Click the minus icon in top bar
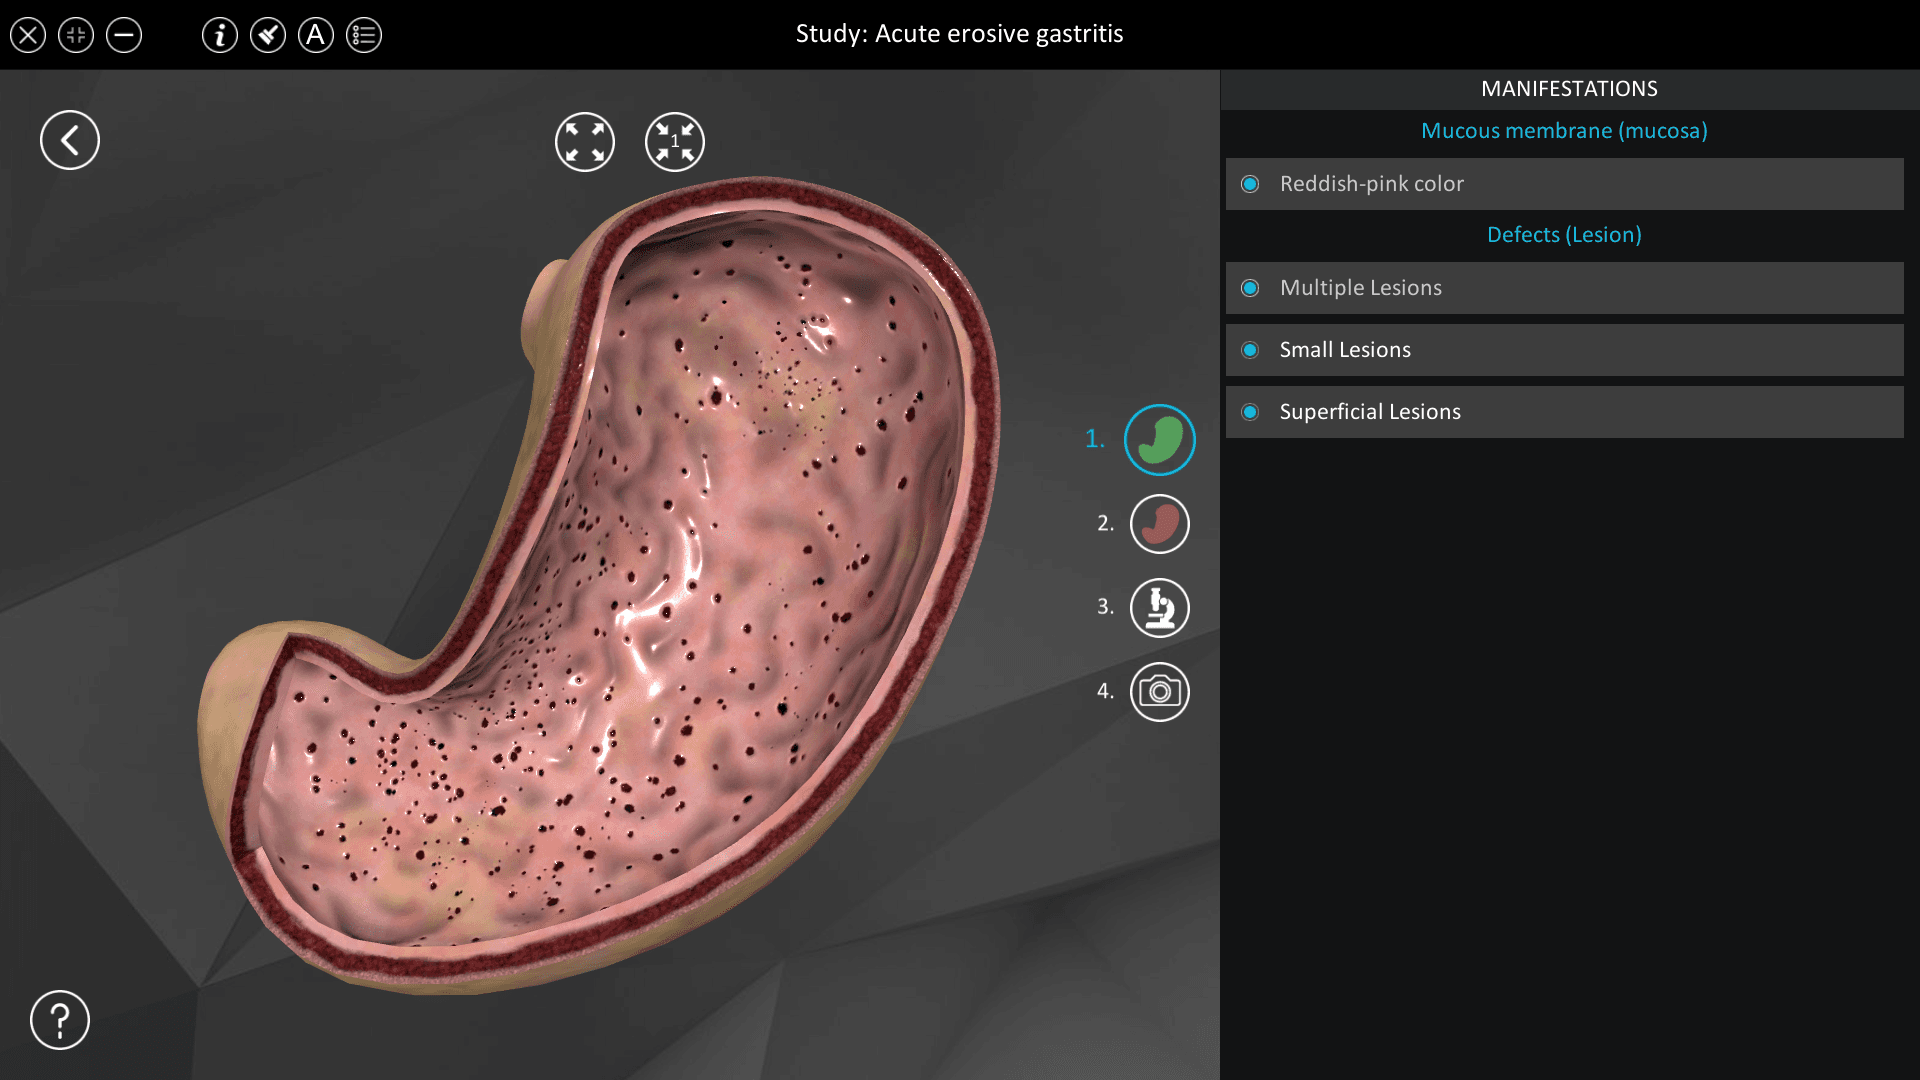 tap(124, 35)
